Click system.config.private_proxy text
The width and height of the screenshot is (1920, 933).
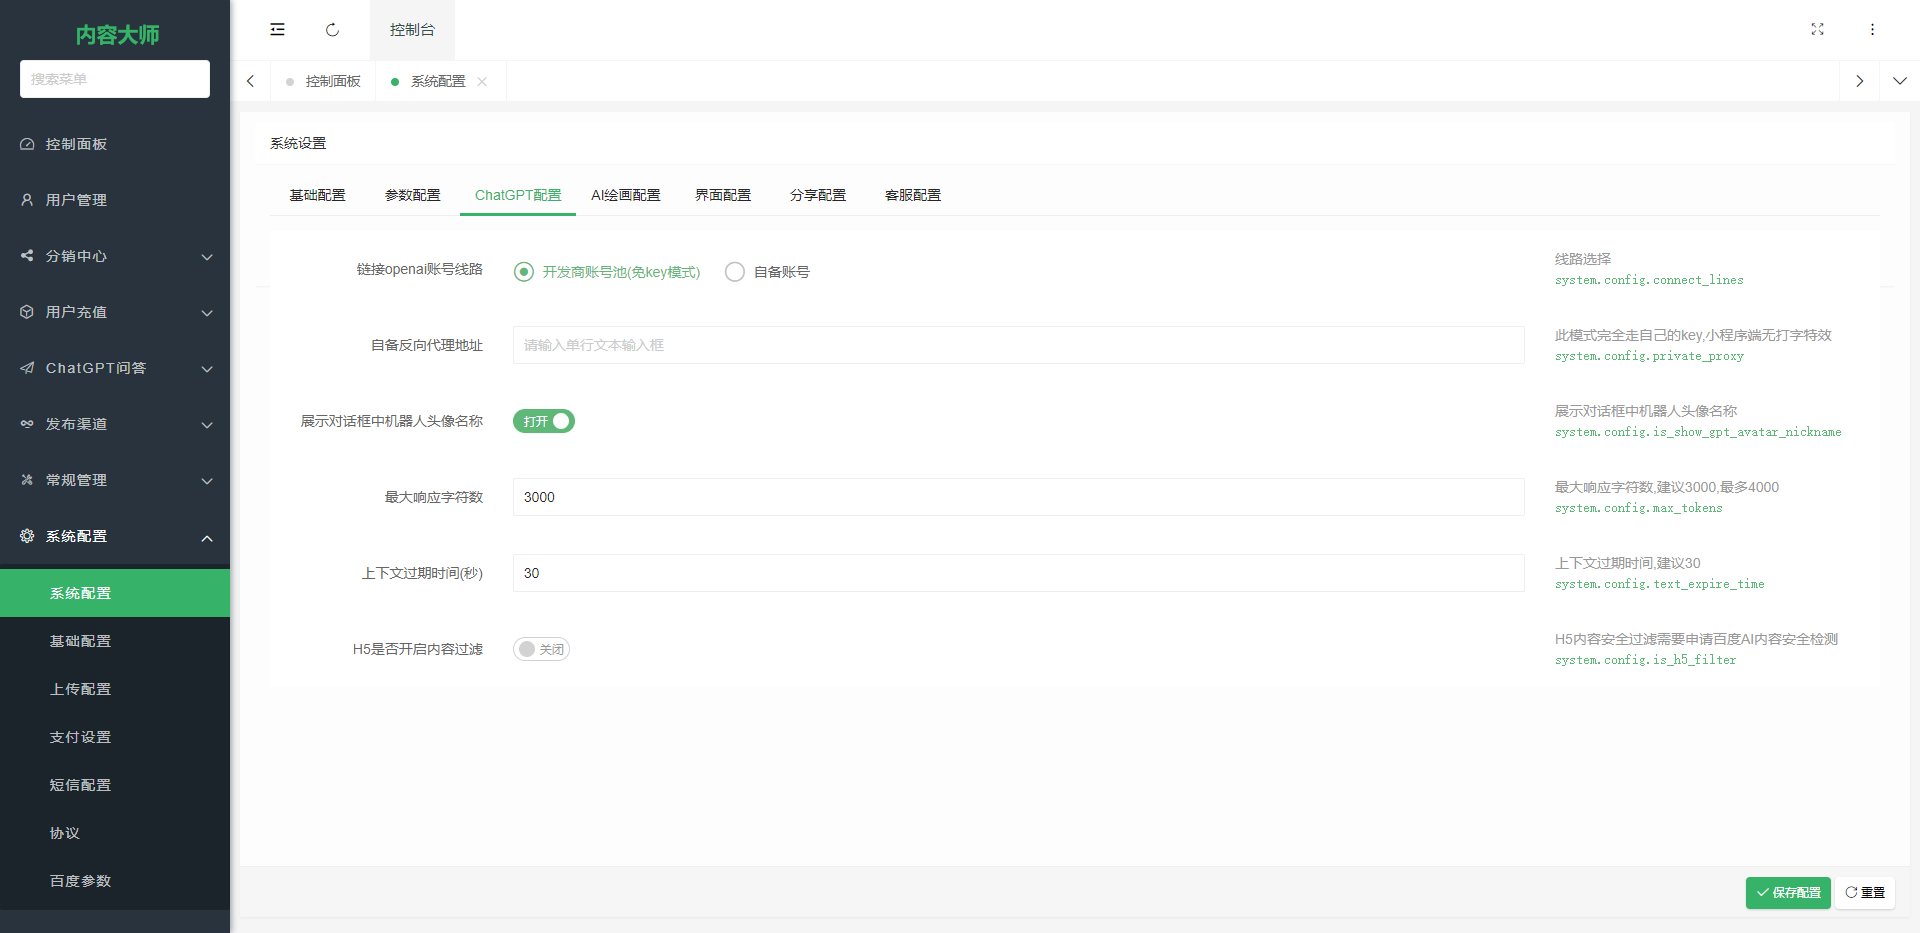point(1649,356)
